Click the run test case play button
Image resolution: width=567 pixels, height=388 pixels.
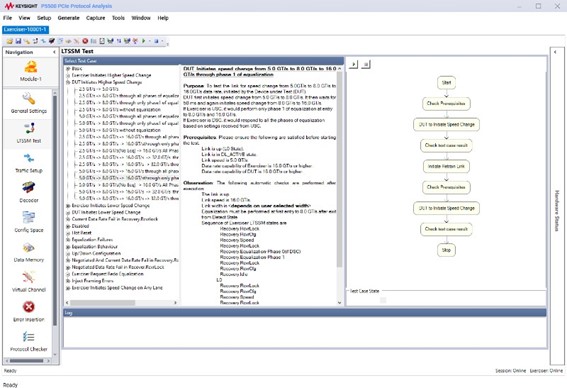pyautogui.click(x=353, y=64)
